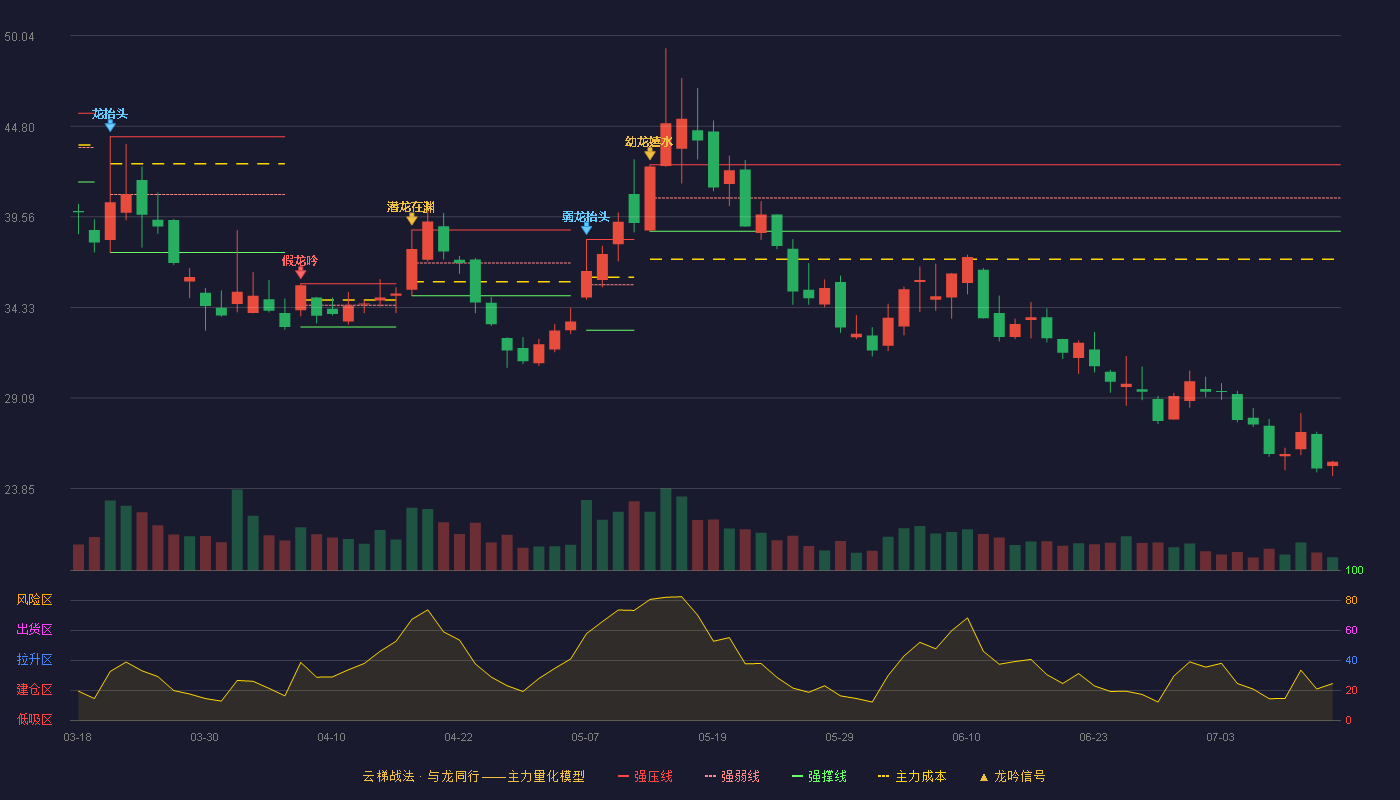Click the 风险区 zone label

pos(34,600)
